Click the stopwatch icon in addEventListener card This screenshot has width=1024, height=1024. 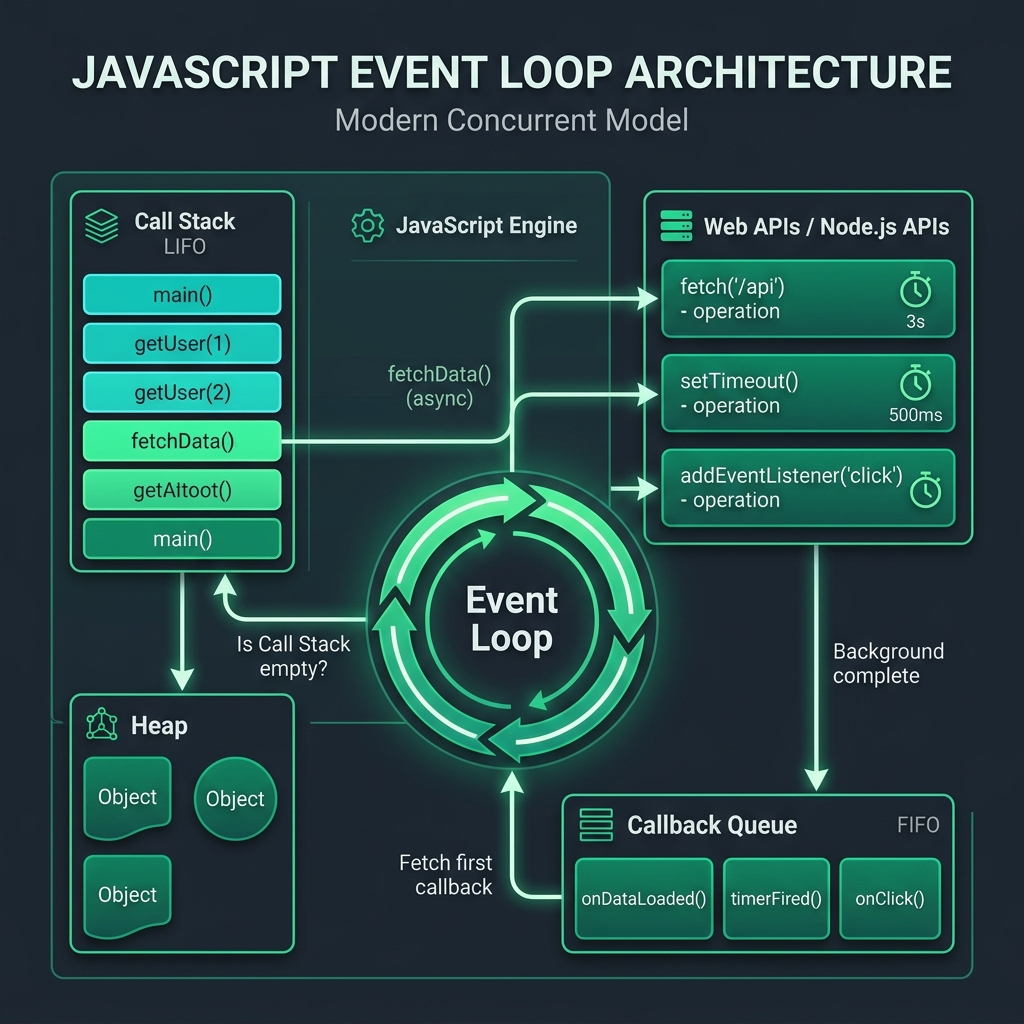pyautogui.click(x=926, y=490)
